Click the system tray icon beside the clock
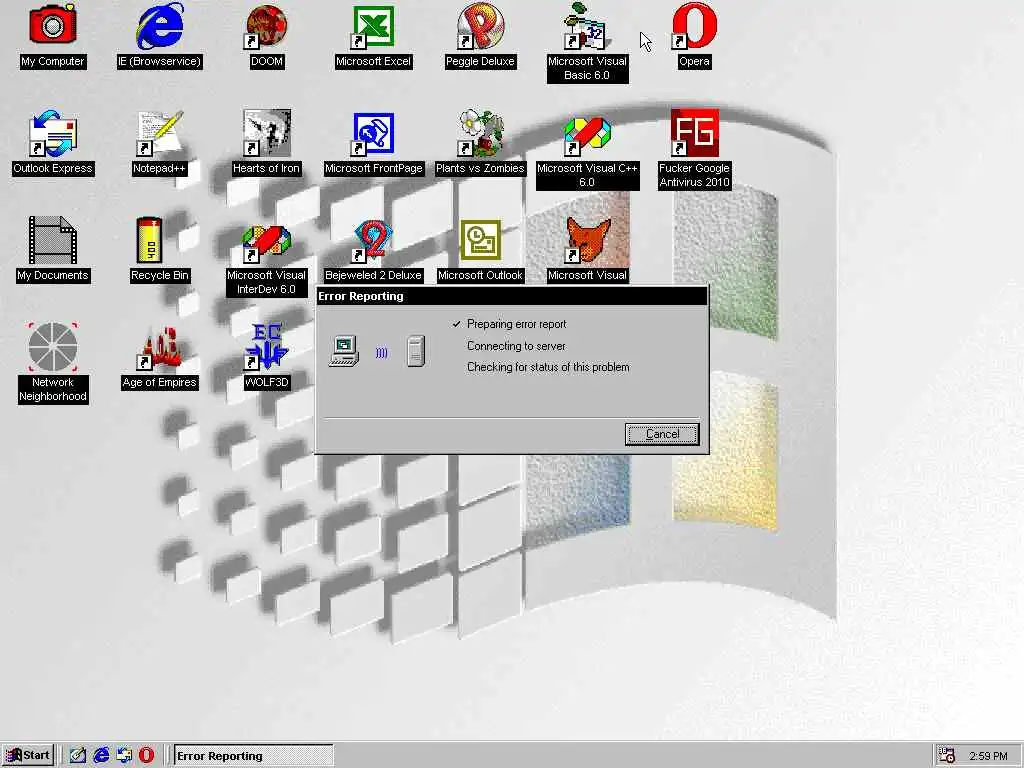This screenshot has width=1024, height=768. click(x=946, y=756)
